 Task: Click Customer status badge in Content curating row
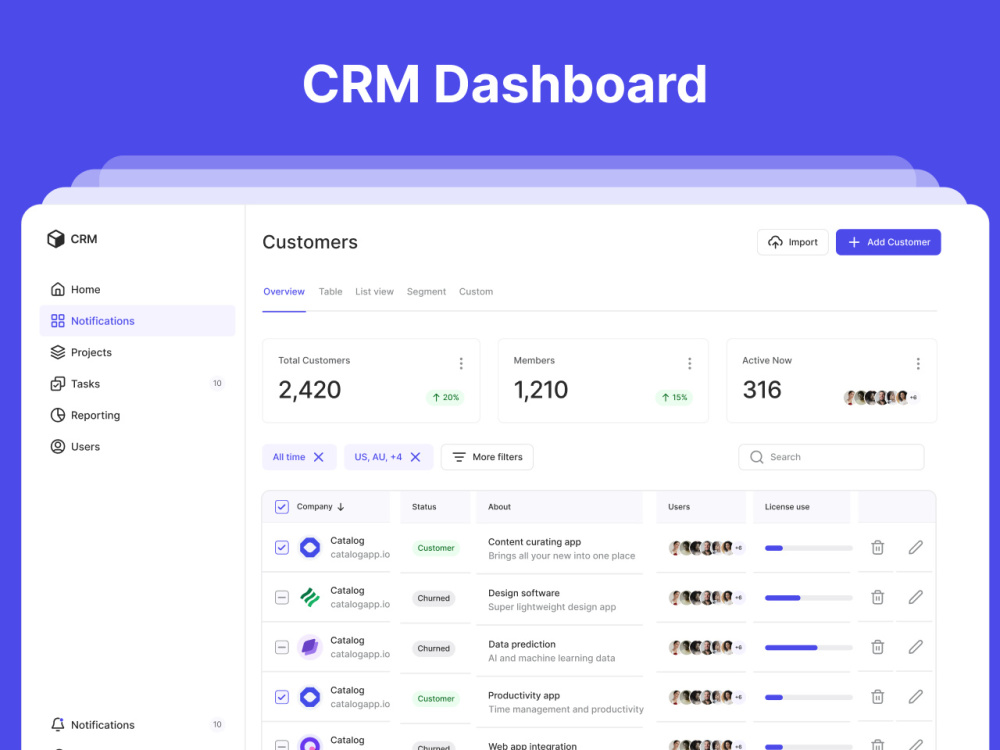point(436,548)
